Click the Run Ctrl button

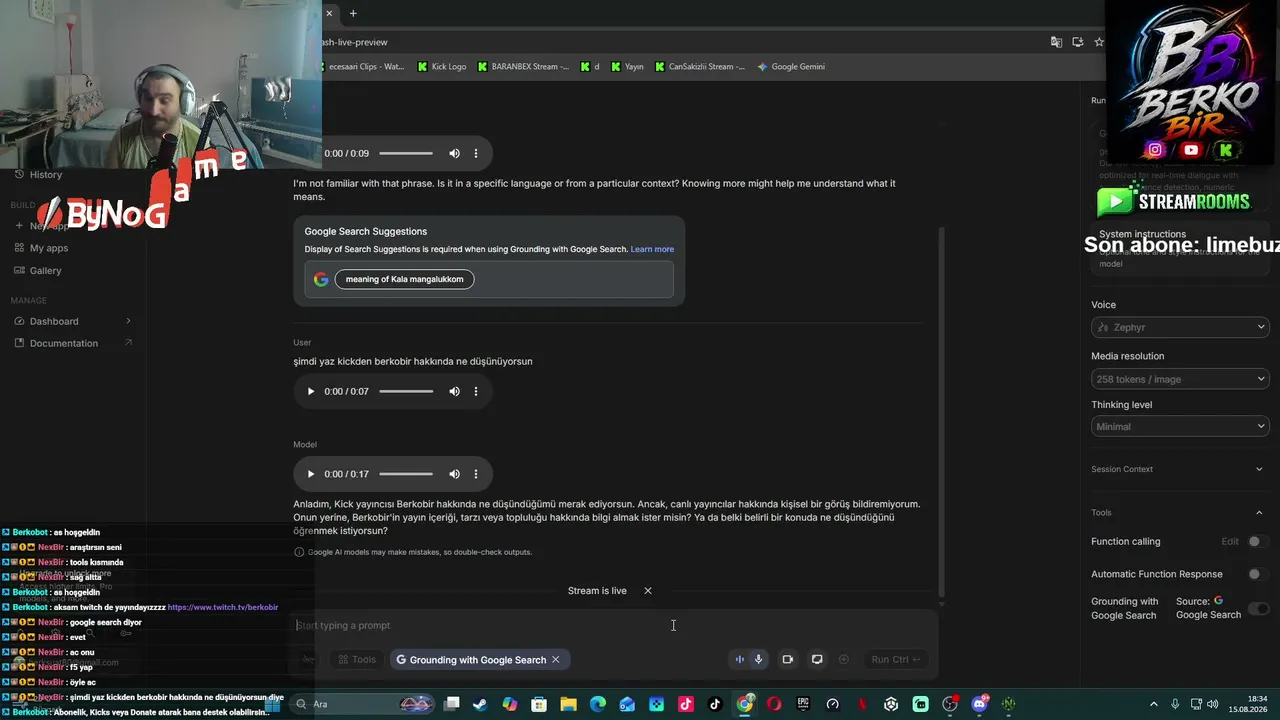895,659
